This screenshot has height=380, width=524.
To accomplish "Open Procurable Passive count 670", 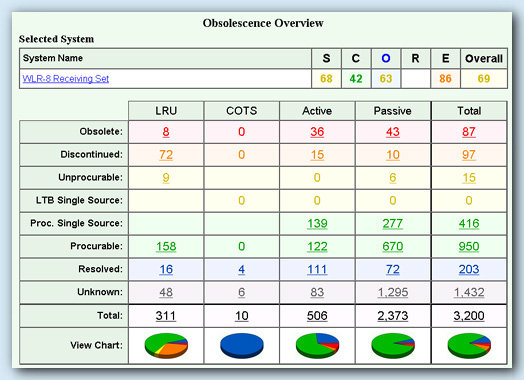I will [x=393, y=247].
